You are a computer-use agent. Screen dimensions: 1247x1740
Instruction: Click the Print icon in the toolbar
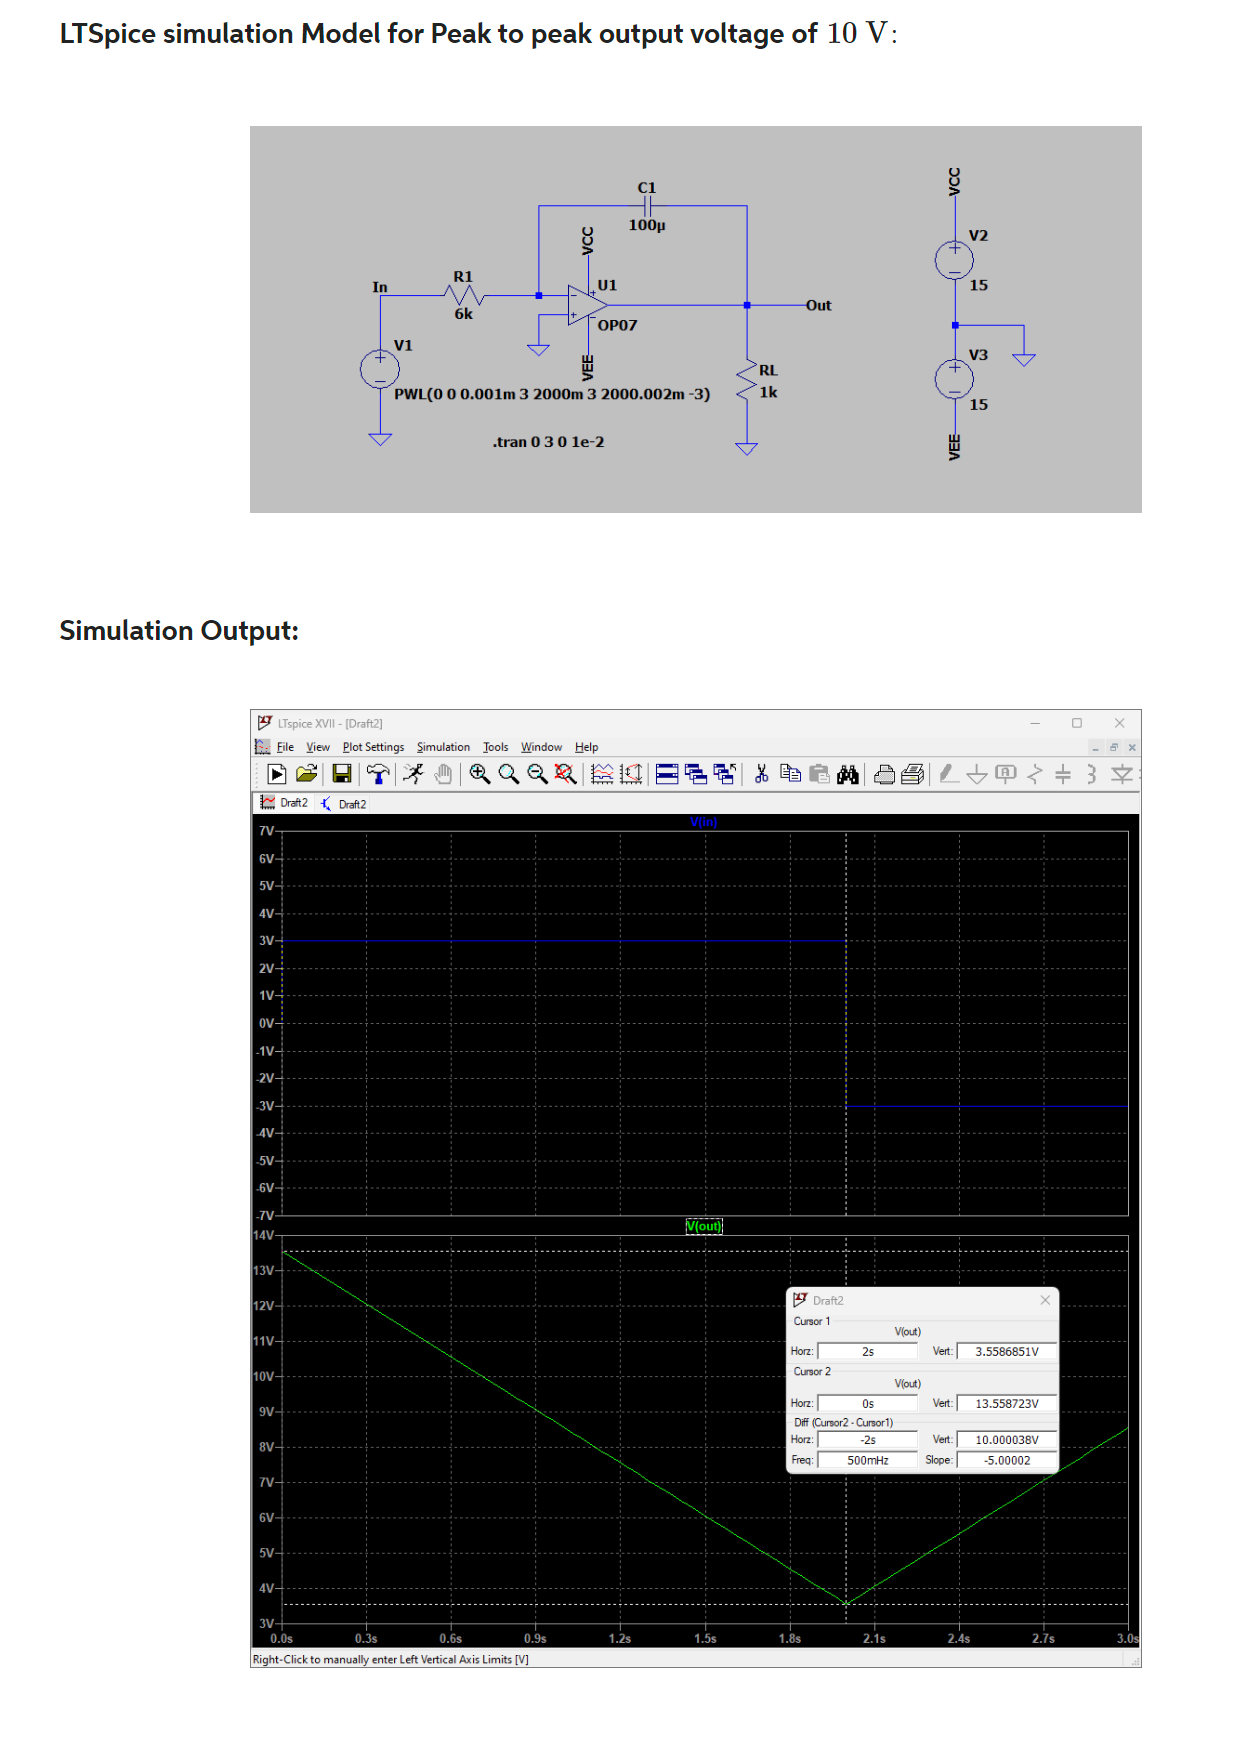(x=884, y=774)
